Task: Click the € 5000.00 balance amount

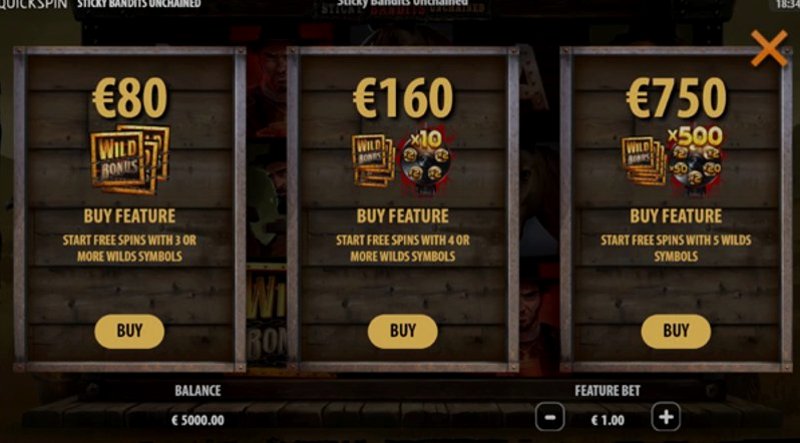Action: pos(198,420)
